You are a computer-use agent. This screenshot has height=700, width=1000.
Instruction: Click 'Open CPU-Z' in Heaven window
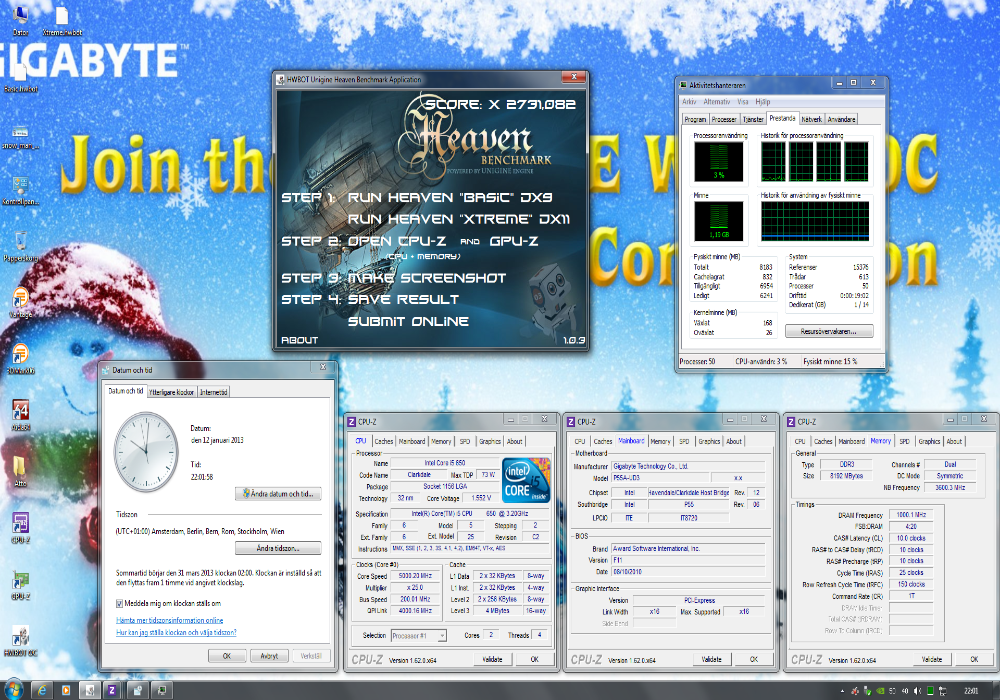click(x=397, y=241)
